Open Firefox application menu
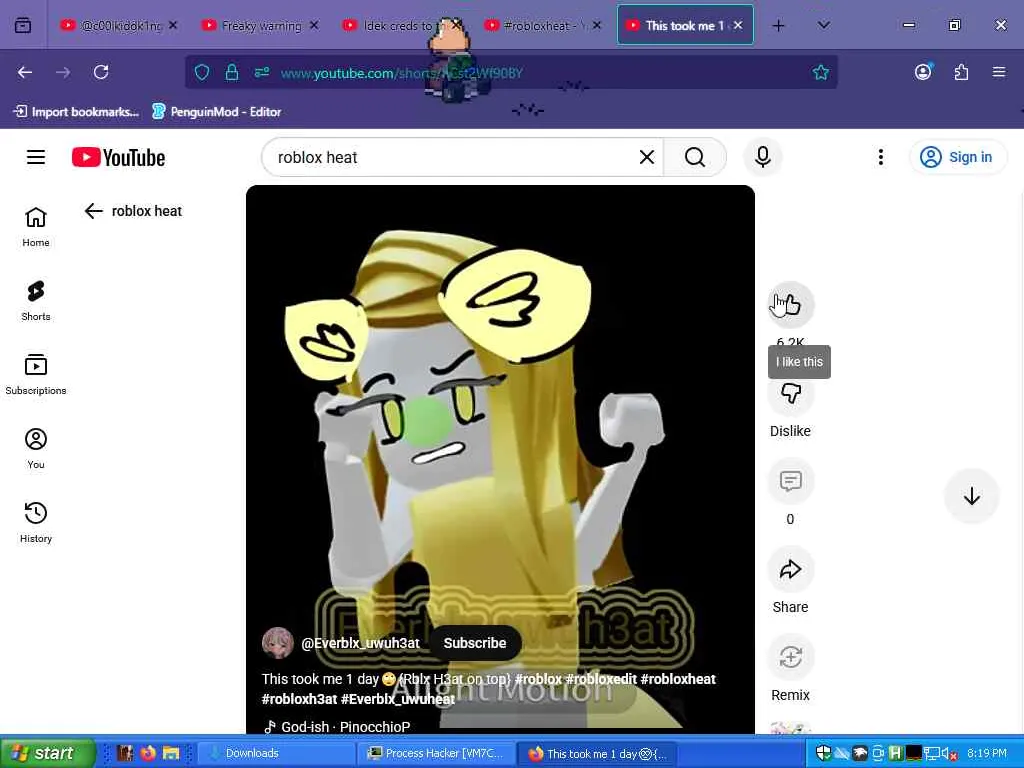Image resolution: width=1024 pixels, height=768 pixels. 999,72
